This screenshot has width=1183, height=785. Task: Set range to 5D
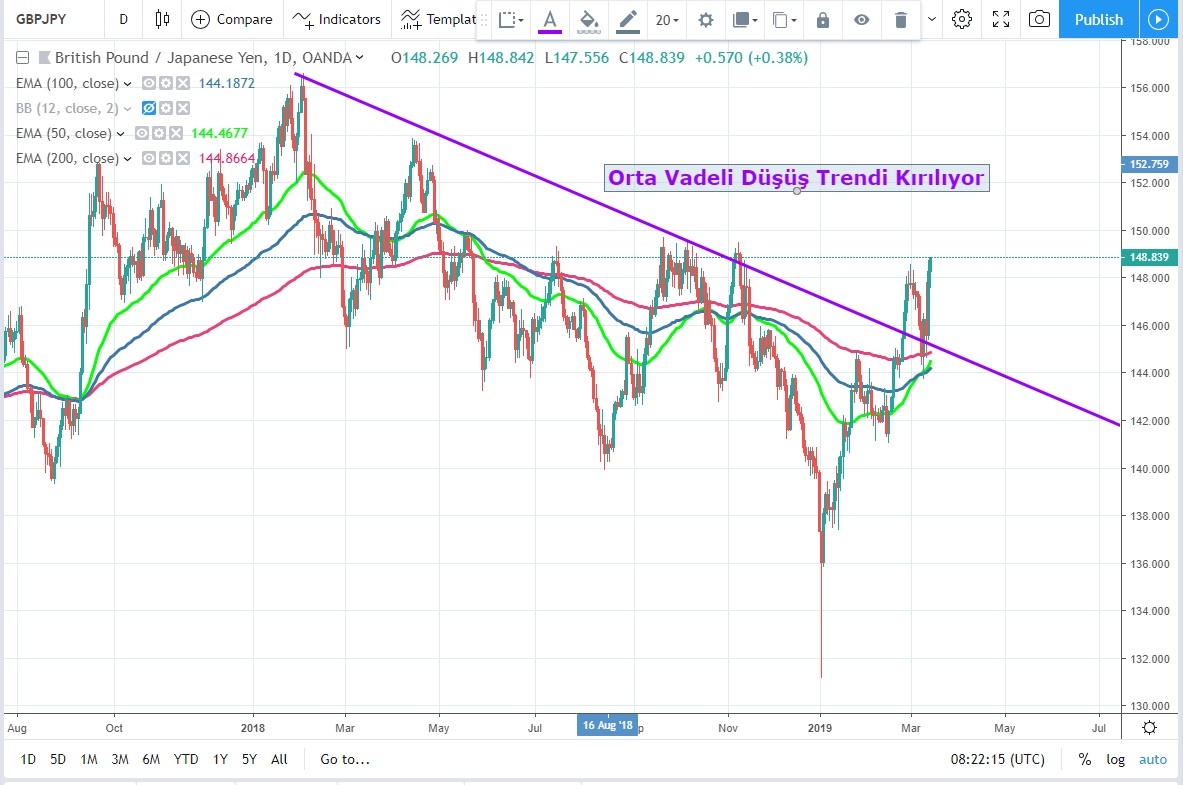58,759
